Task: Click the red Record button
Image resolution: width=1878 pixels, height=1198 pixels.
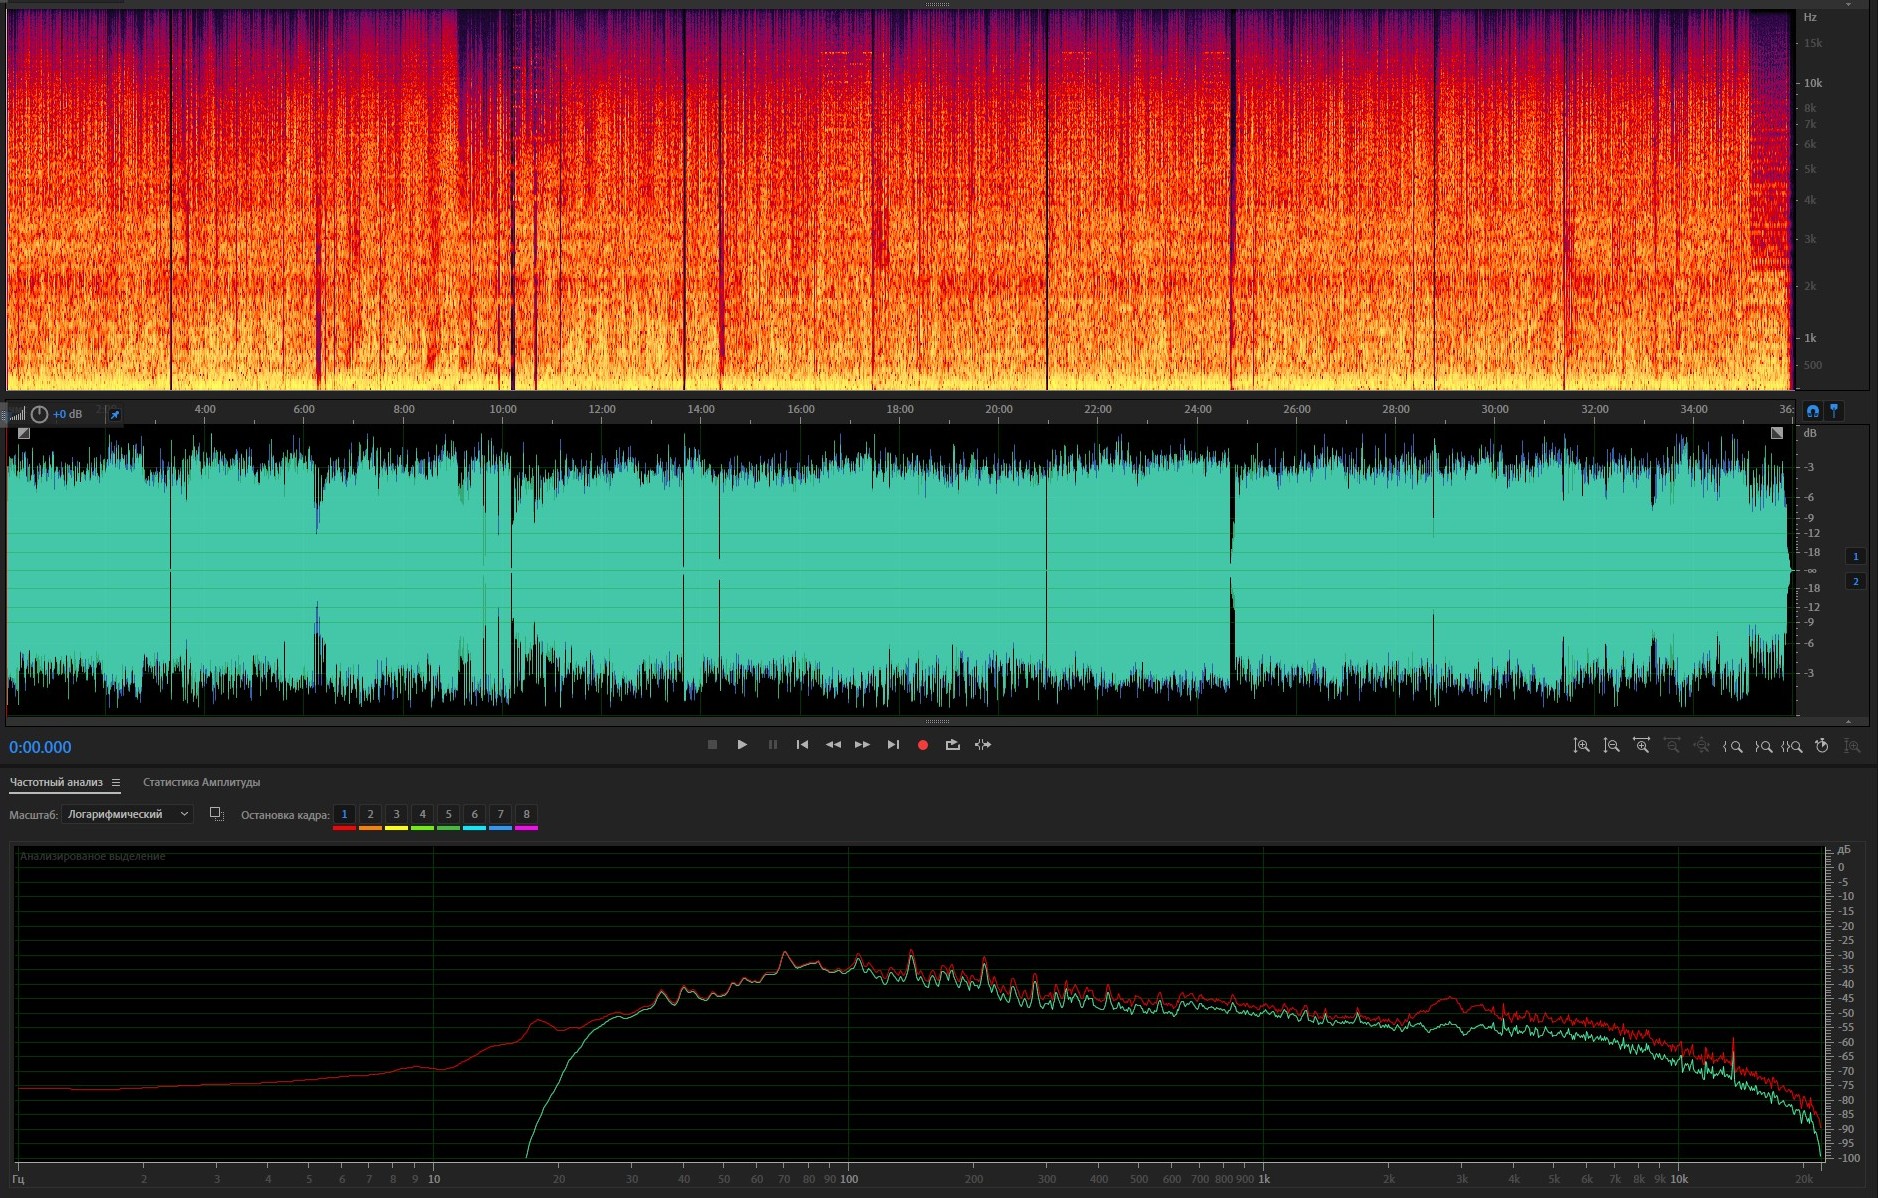Action: click(x=923, y=745)
